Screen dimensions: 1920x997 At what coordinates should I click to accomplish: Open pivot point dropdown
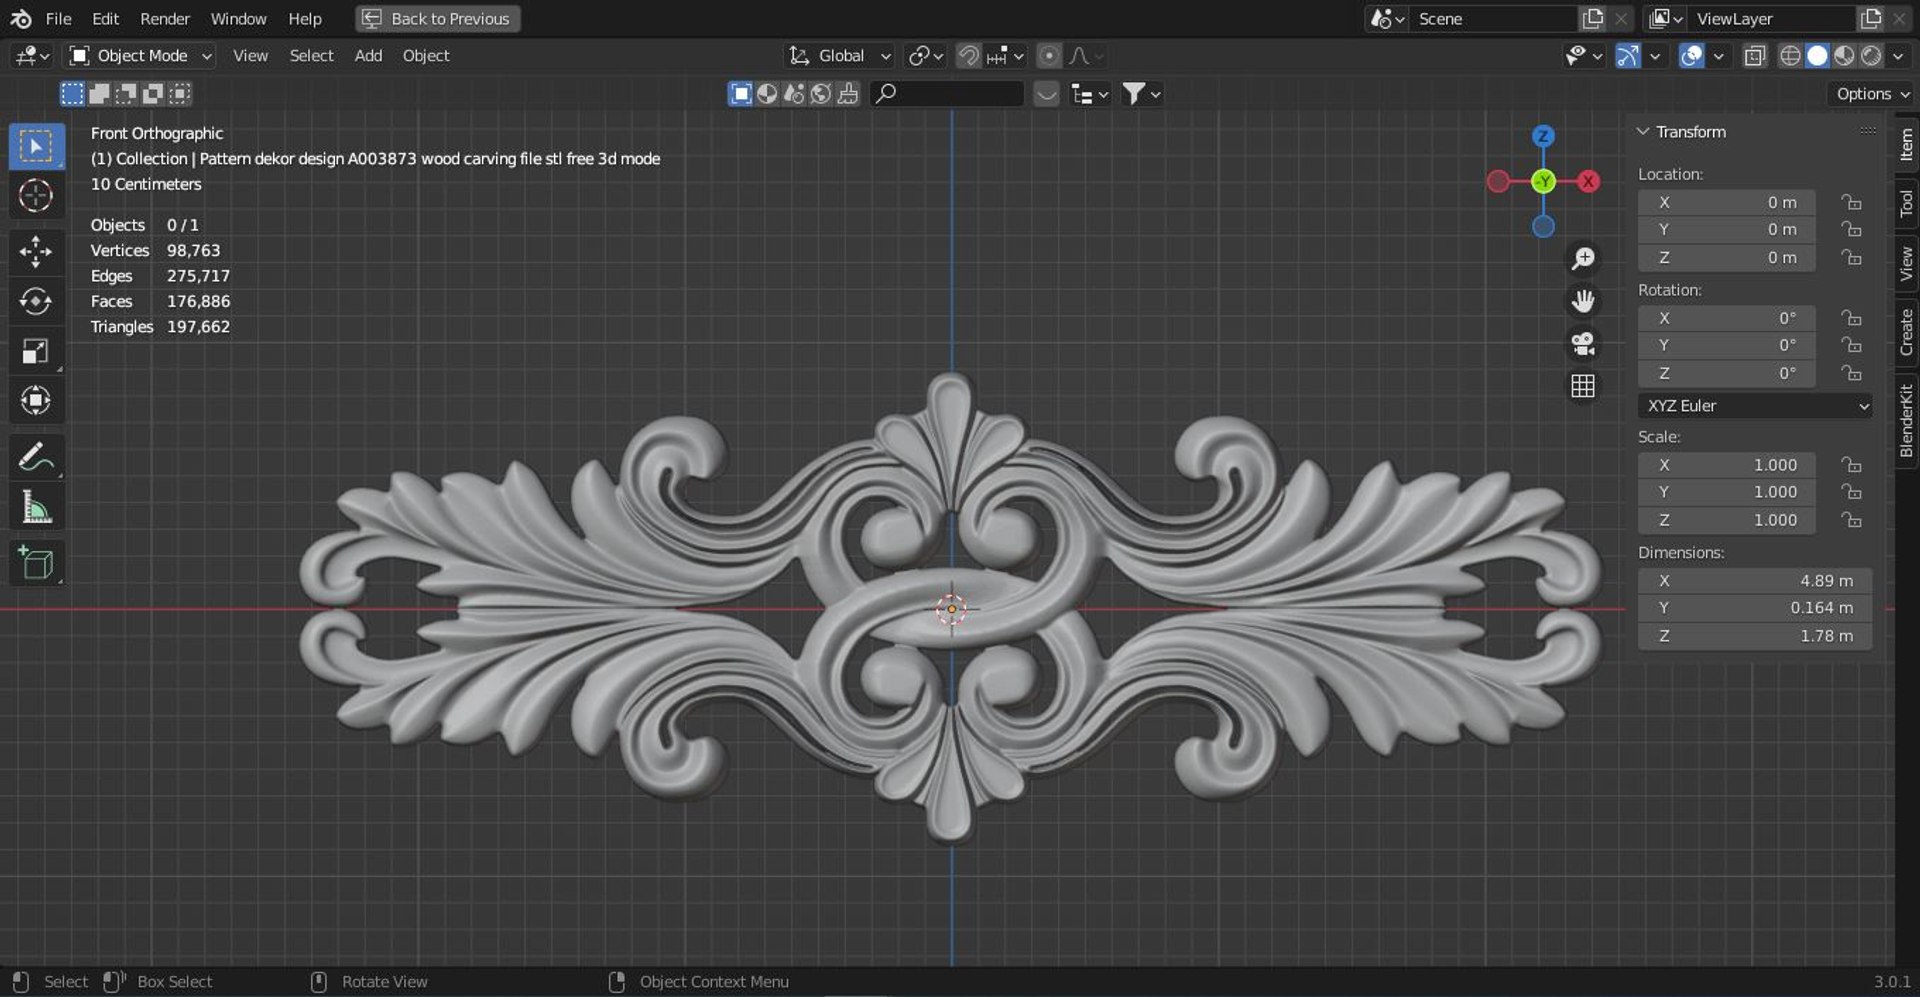point(926,56)
